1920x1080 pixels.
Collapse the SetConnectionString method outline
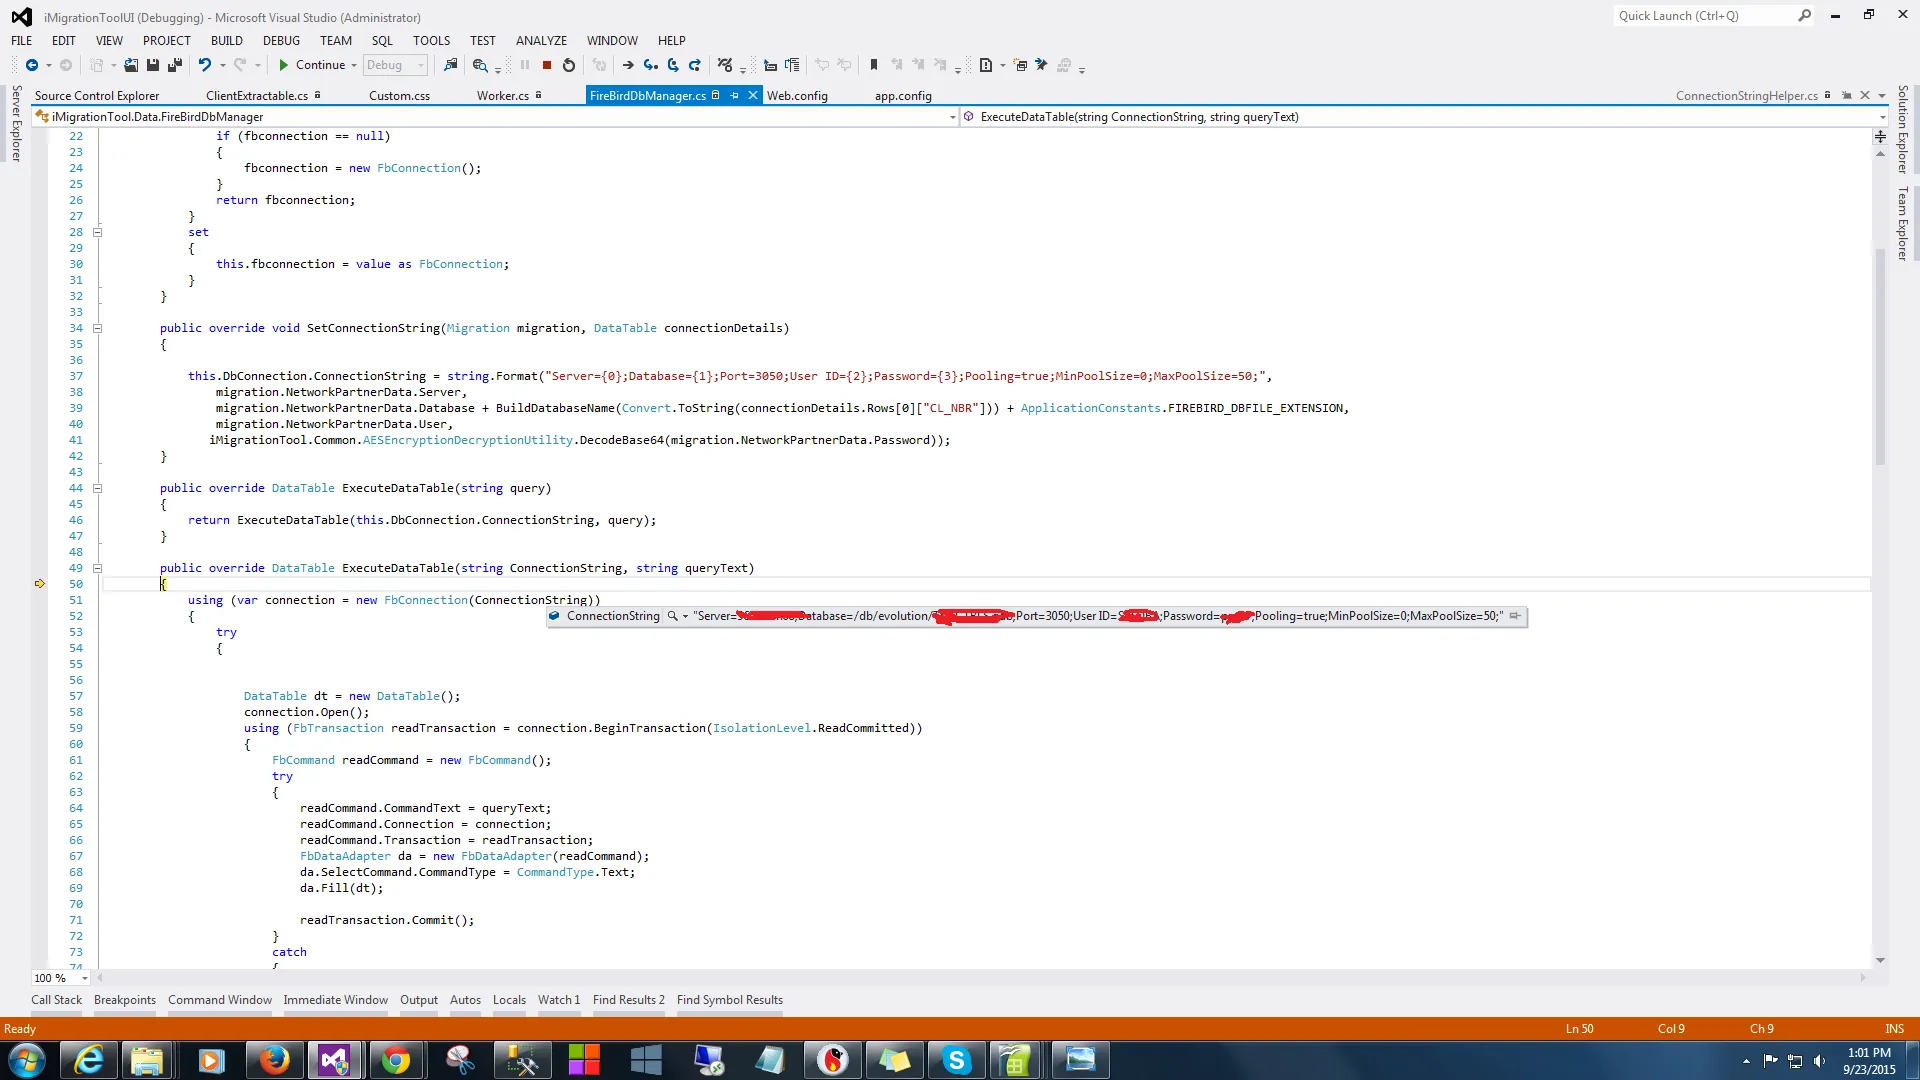click(97, 328)
